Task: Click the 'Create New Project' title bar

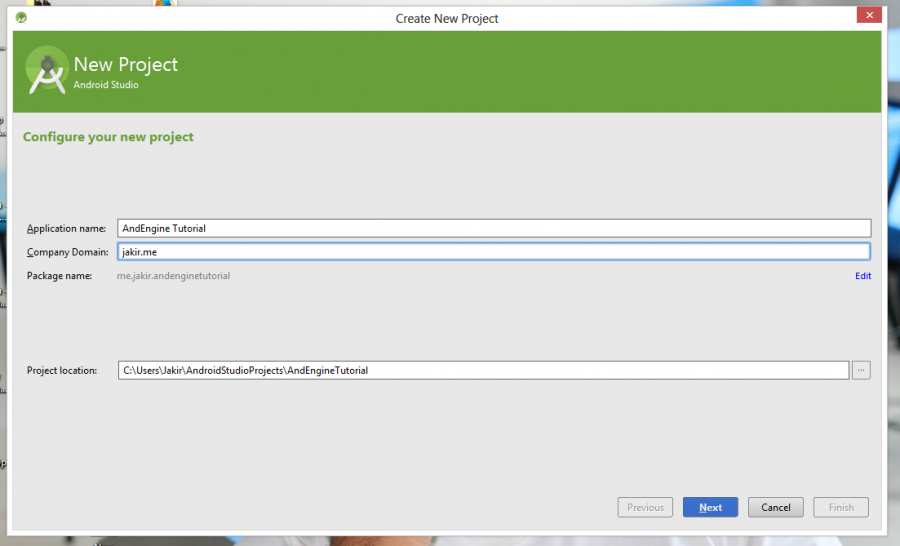Action: 447,18
